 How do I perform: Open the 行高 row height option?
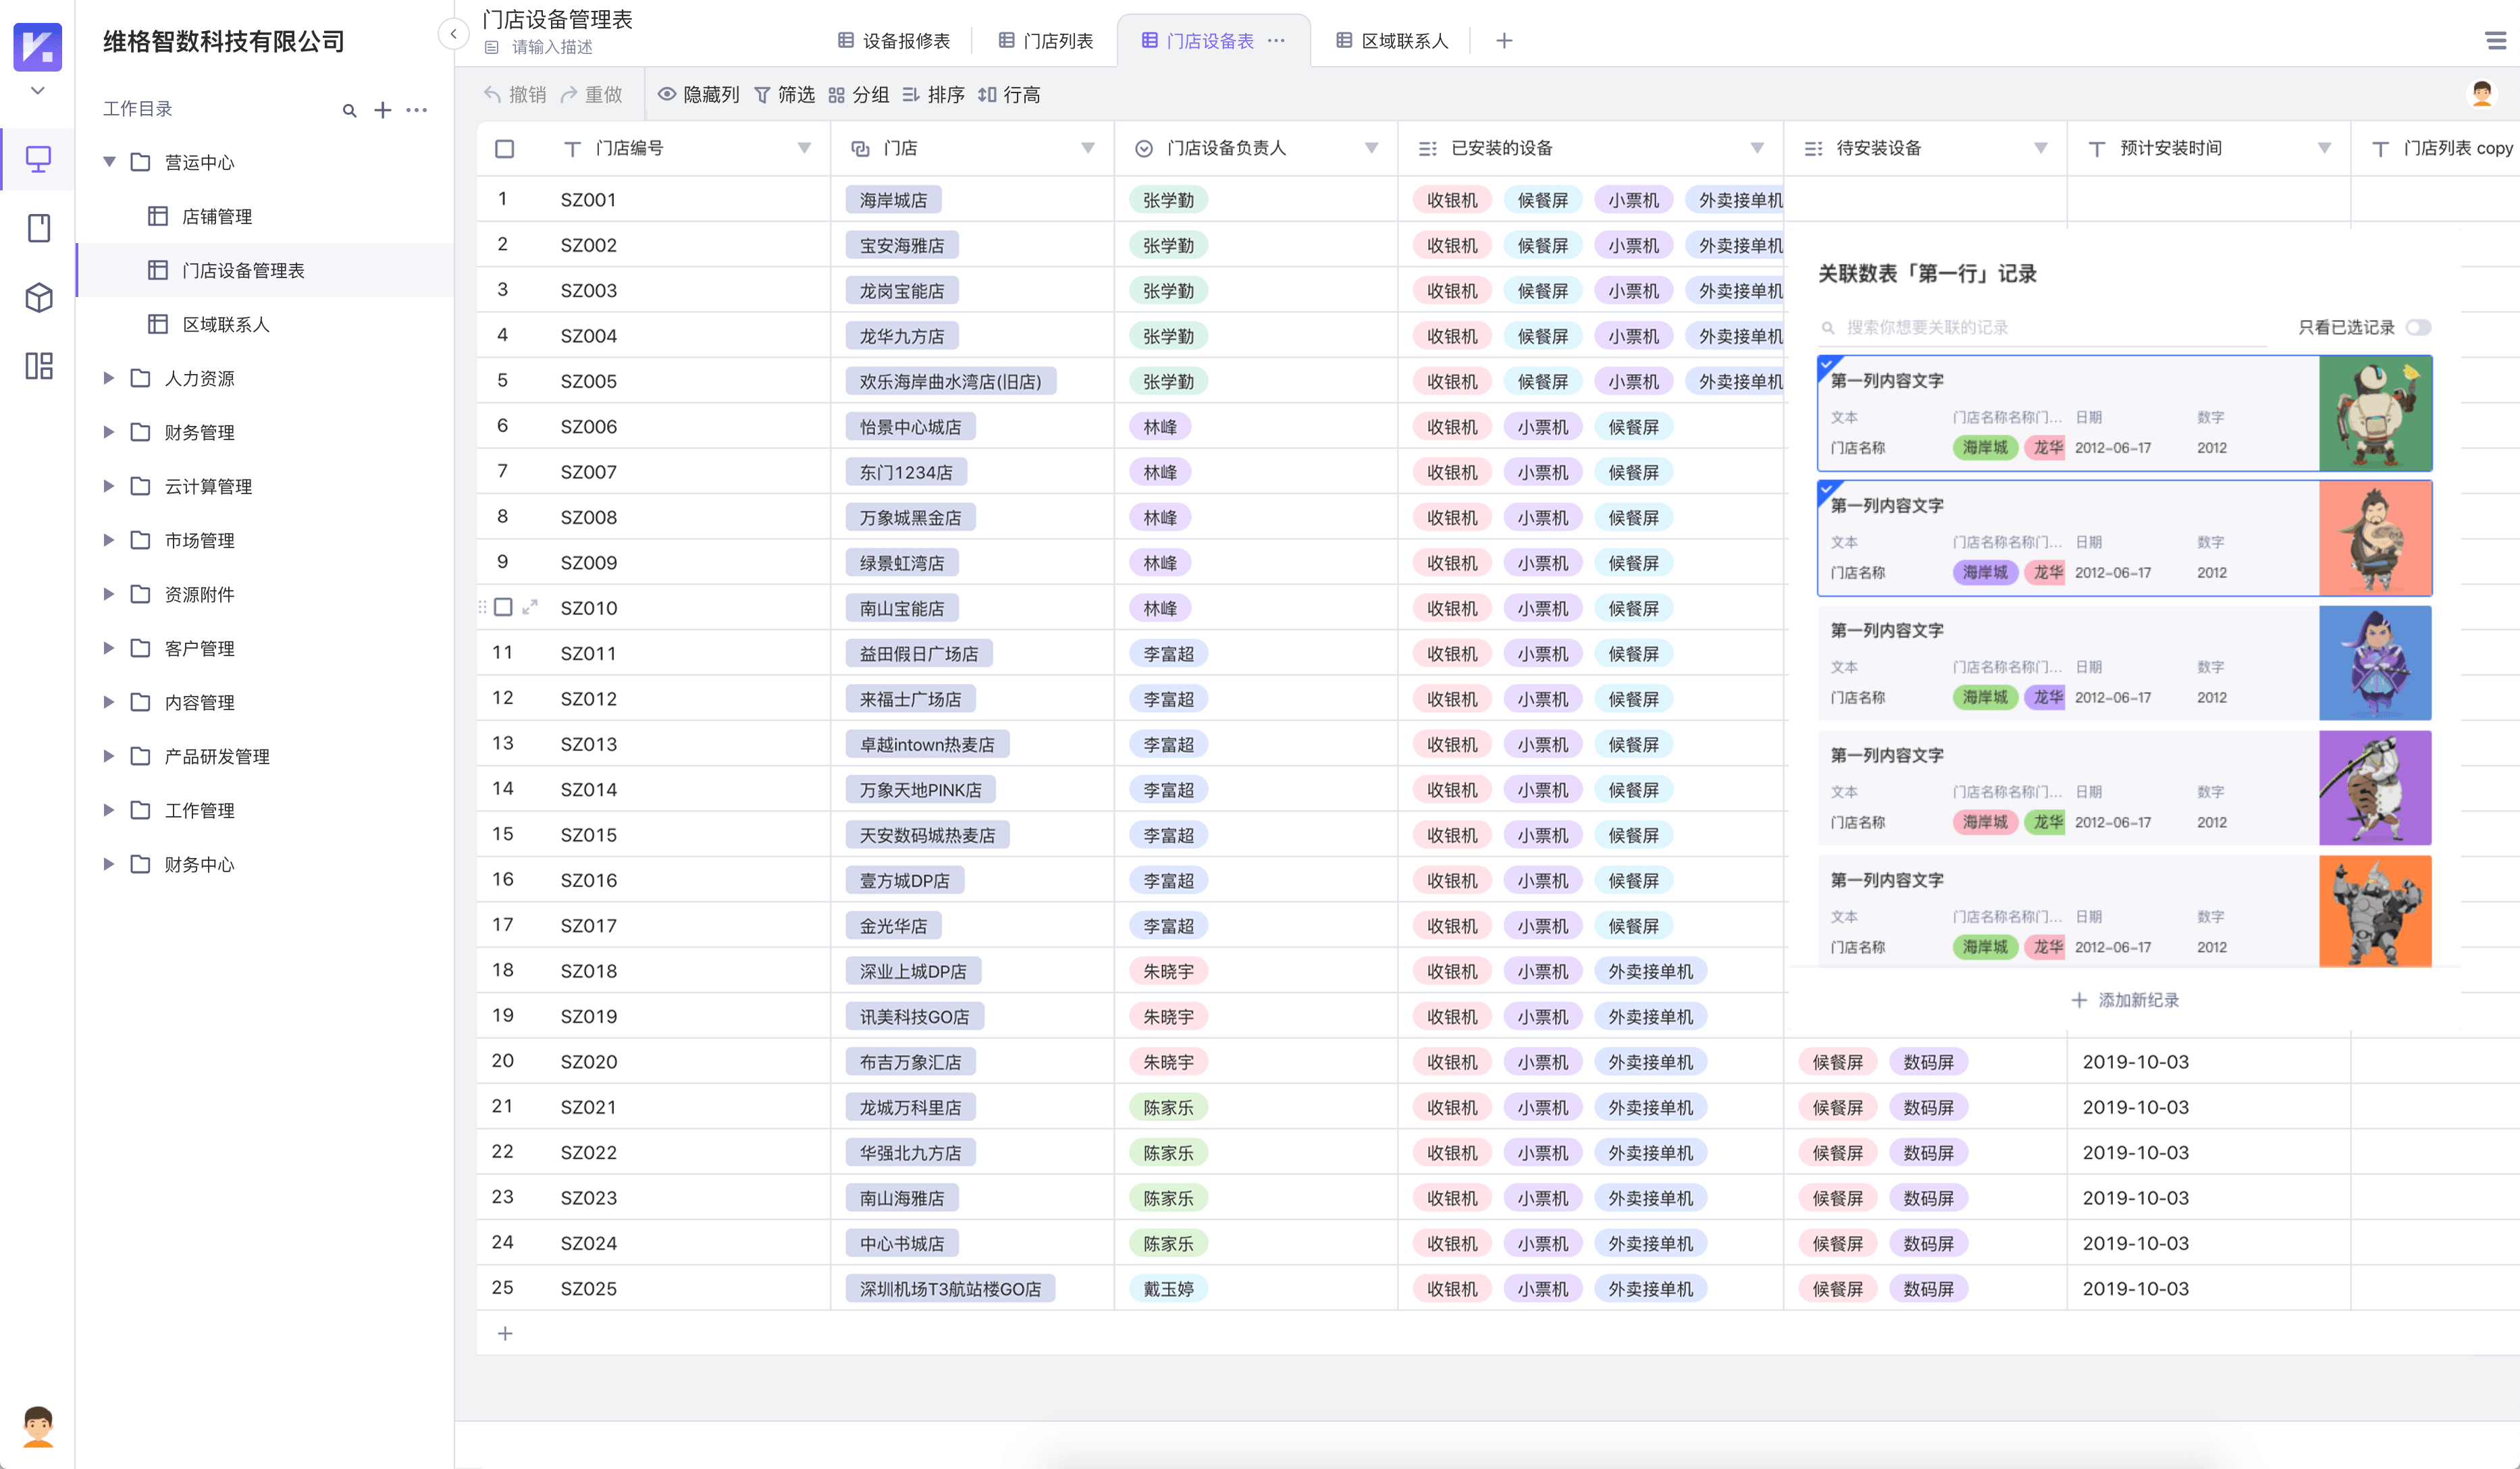pyautogui.click(x=1009, y=94)
